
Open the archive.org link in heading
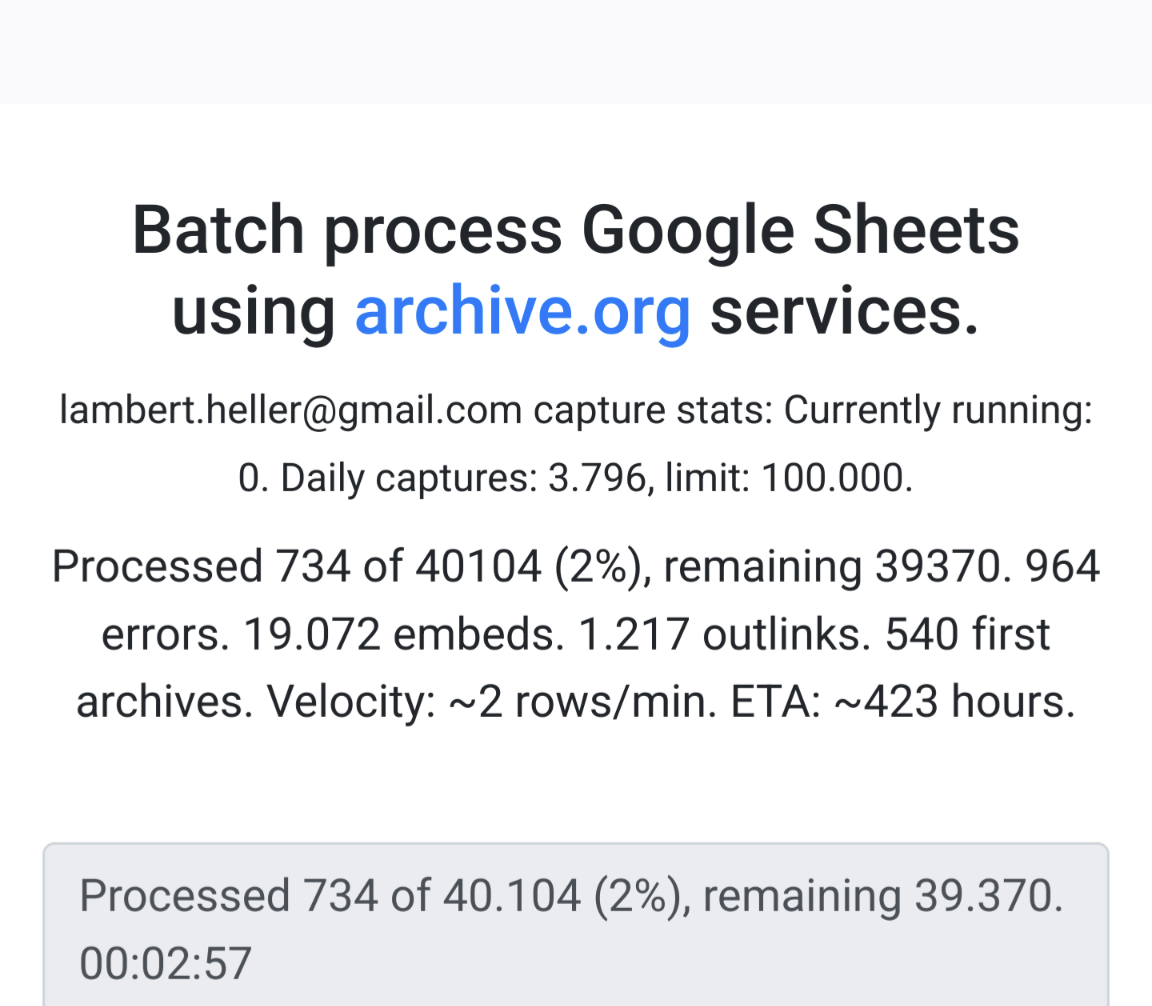522,312
